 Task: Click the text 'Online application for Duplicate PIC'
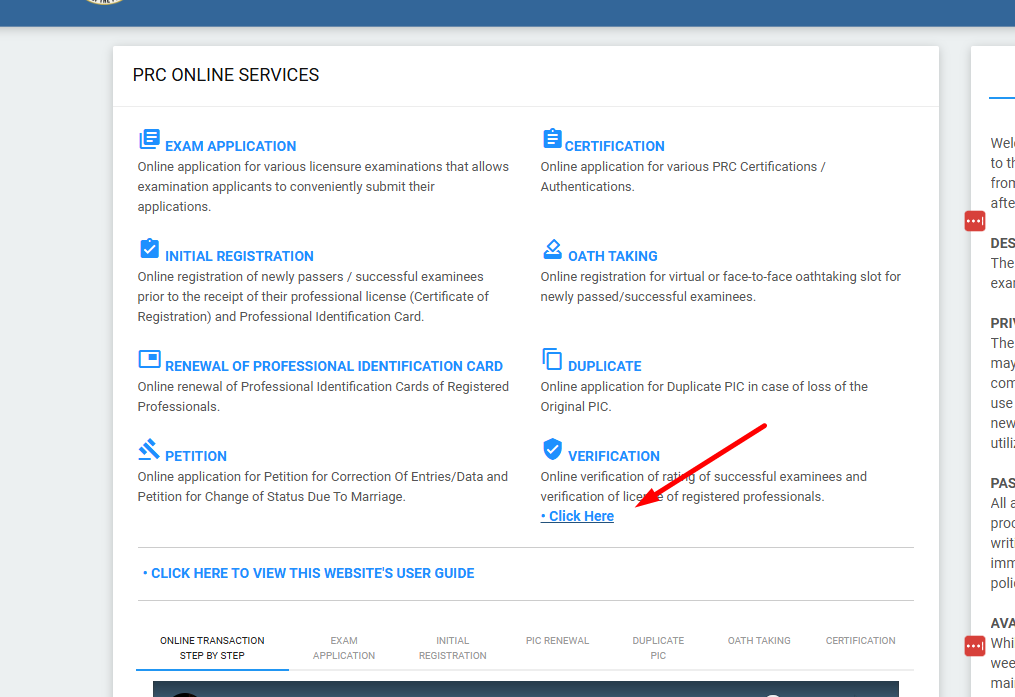(642, 387)
